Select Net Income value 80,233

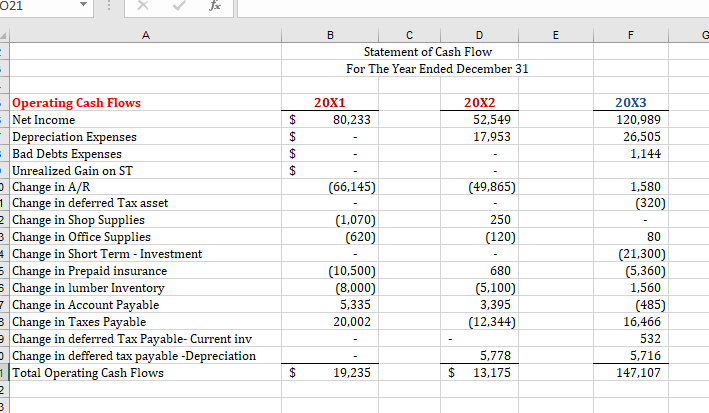(x=330, y=120)
